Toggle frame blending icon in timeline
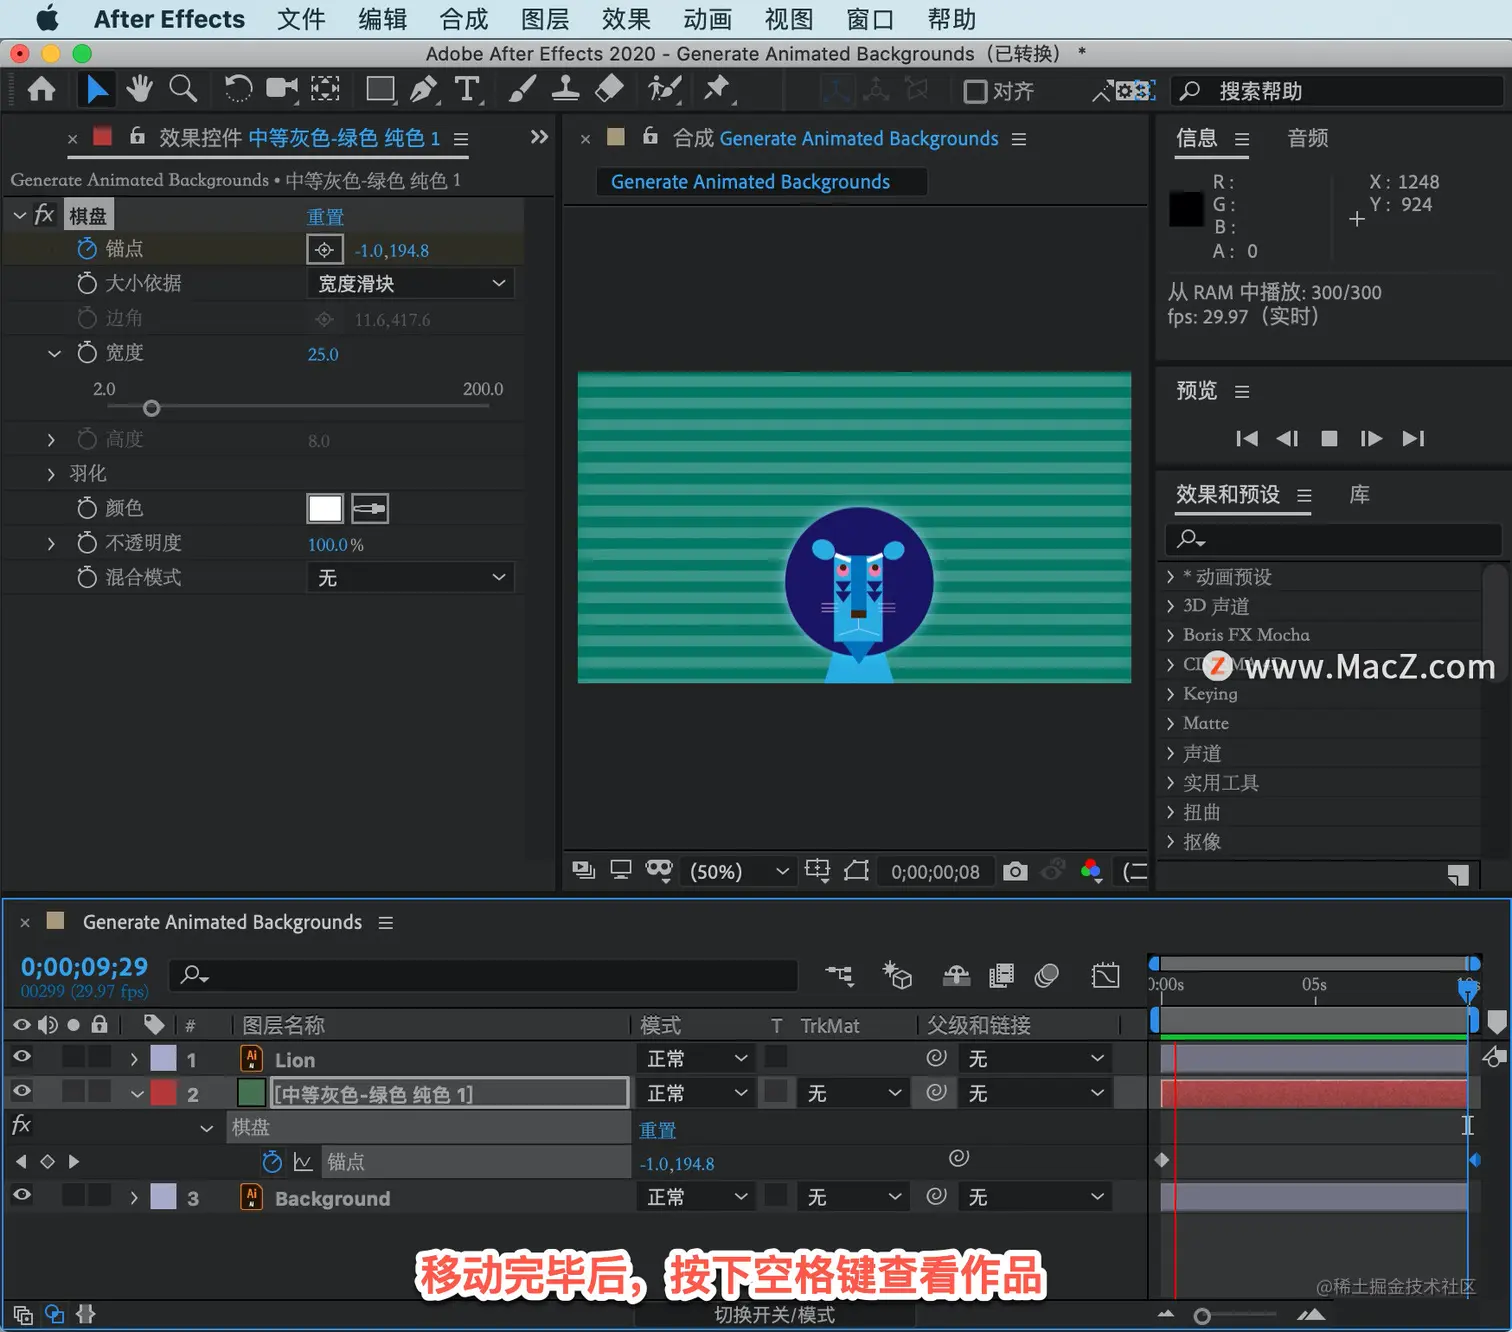 [x=1001, y=975]
